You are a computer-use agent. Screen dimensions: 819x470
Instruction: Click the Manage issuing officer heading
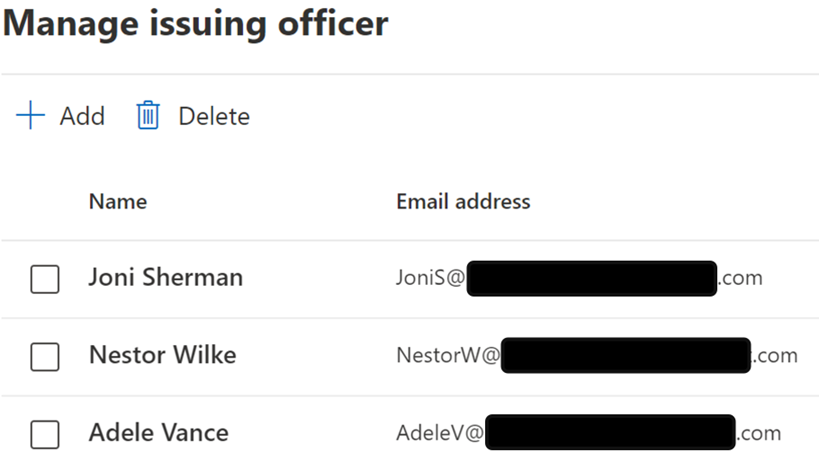195,24
